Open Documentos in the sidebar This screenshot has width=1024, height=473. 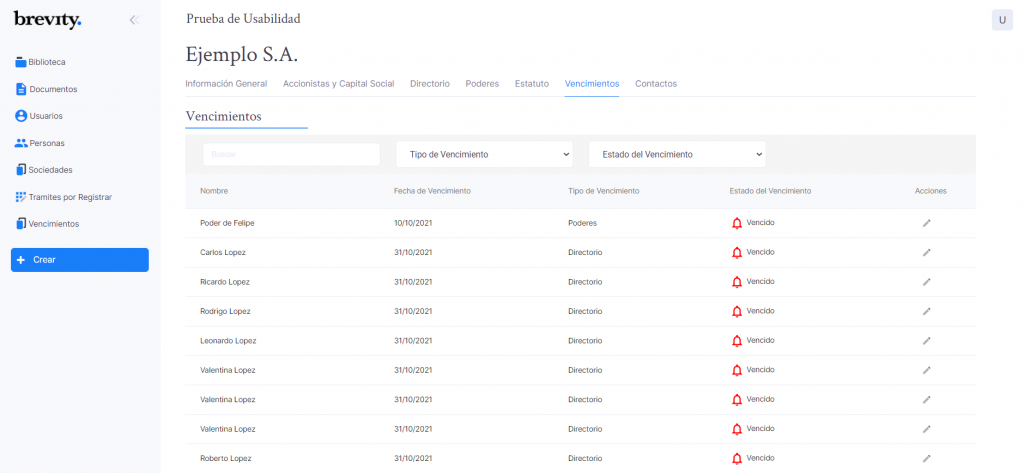(x=46, y=89)
